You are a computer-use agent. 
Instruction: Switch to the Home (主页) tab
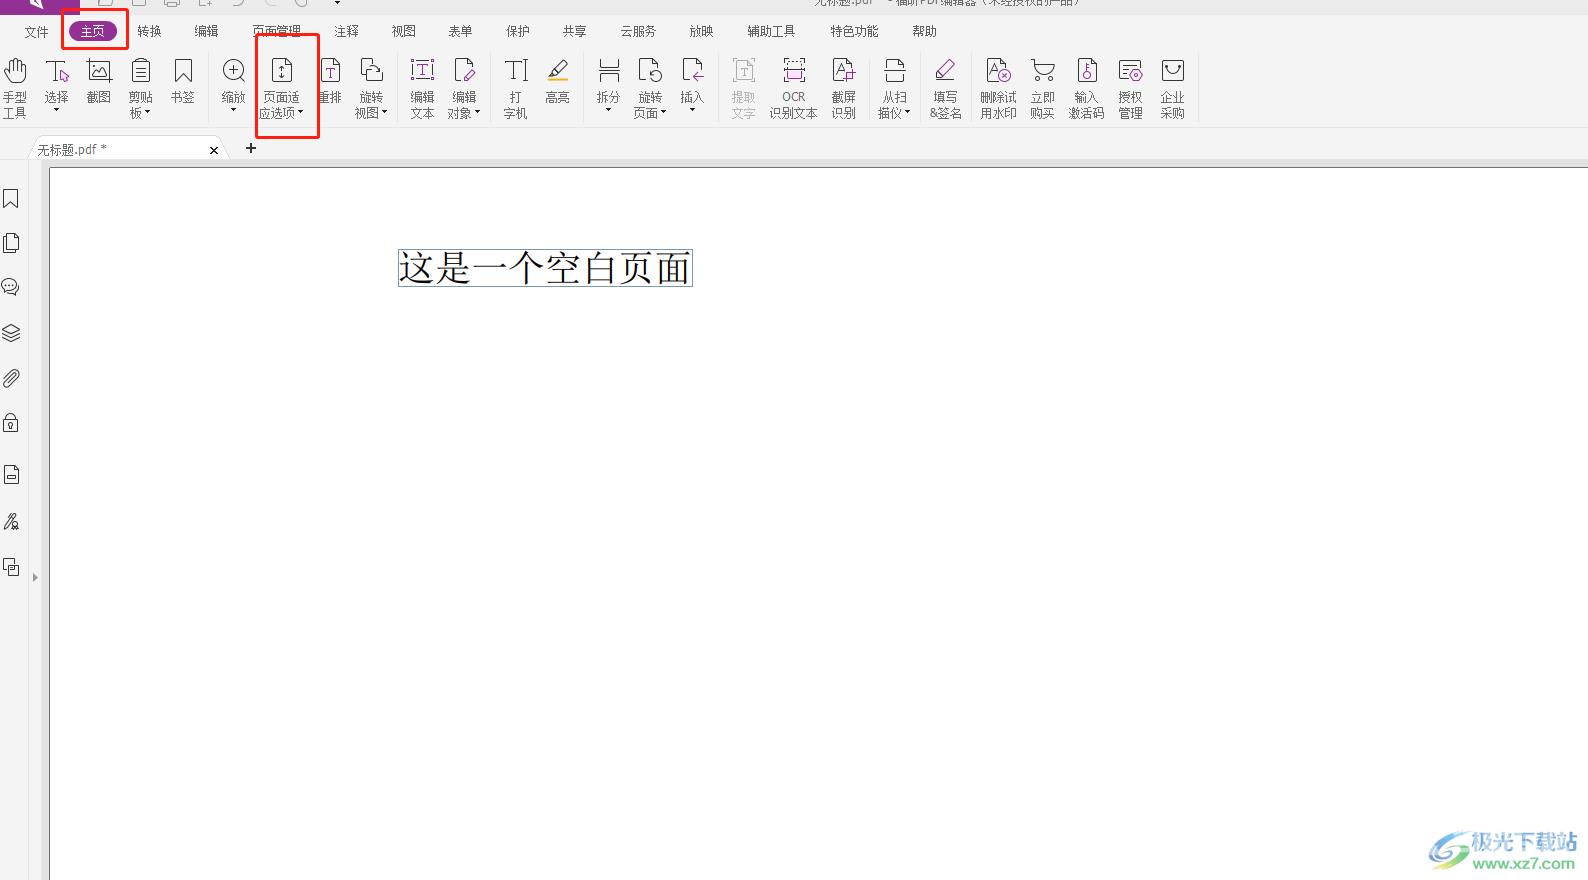click(x=93, y=31)
